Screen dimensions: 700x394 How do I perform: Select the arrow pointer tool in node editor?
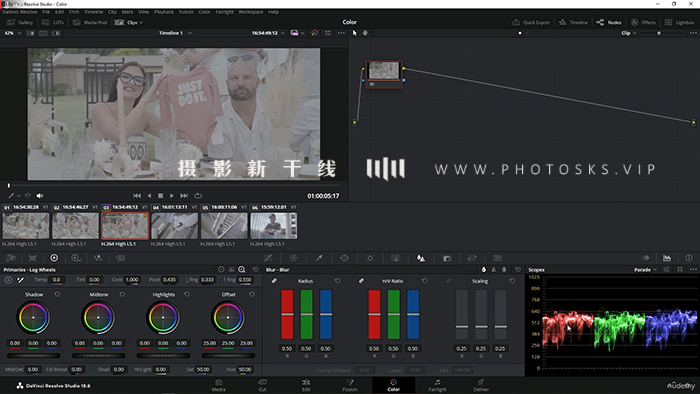(354, 33)
